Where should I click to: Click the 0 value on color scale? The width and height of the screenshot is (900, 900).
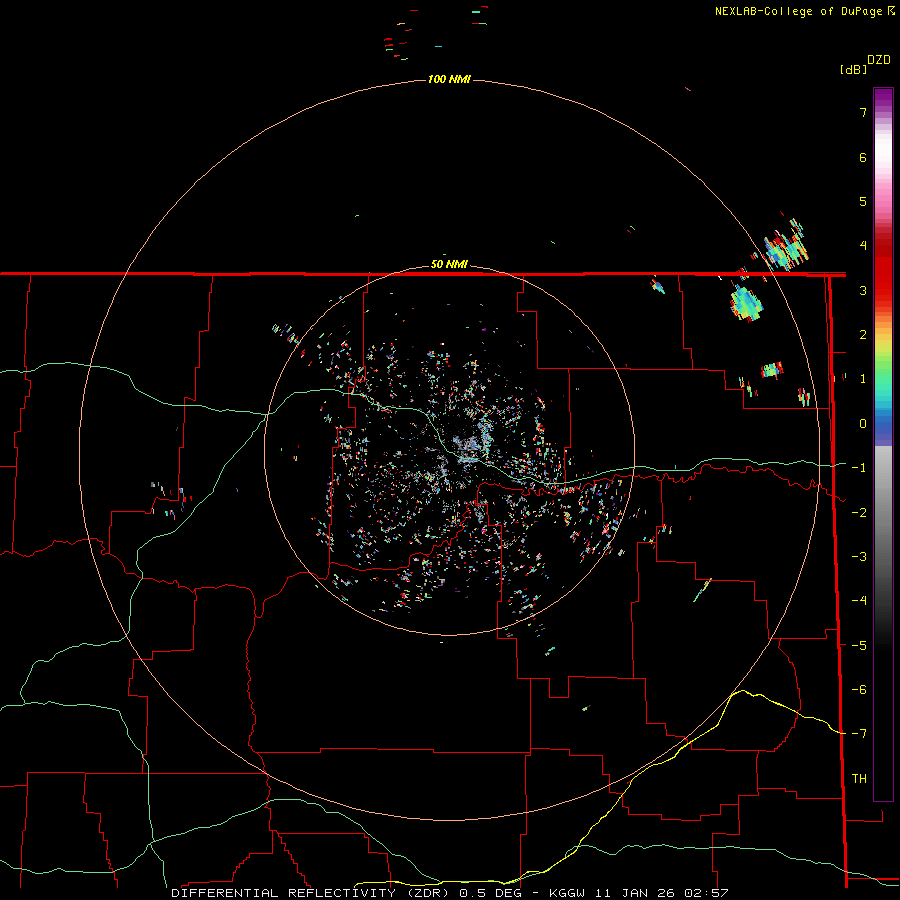[x=863, y=424]
